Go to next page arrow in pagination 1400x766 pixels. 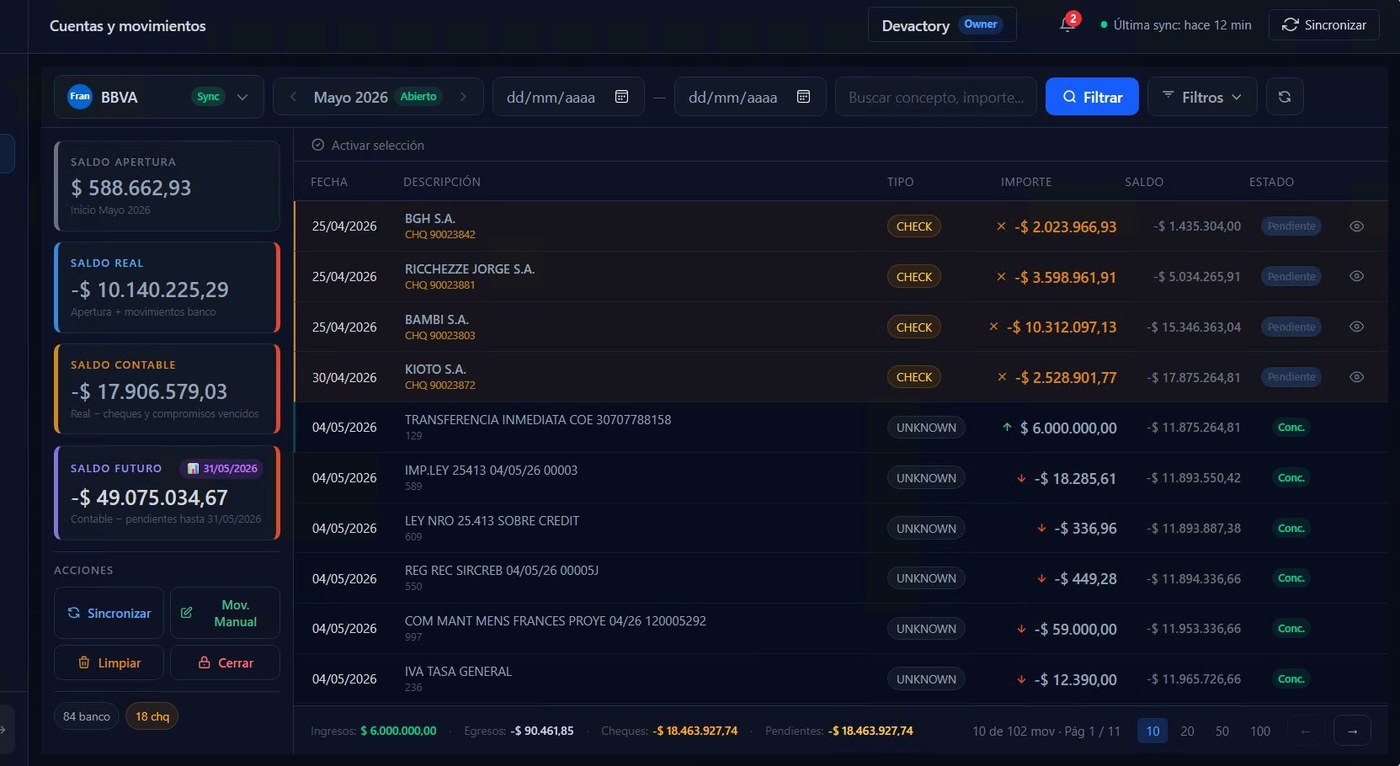coord(1352,731)
